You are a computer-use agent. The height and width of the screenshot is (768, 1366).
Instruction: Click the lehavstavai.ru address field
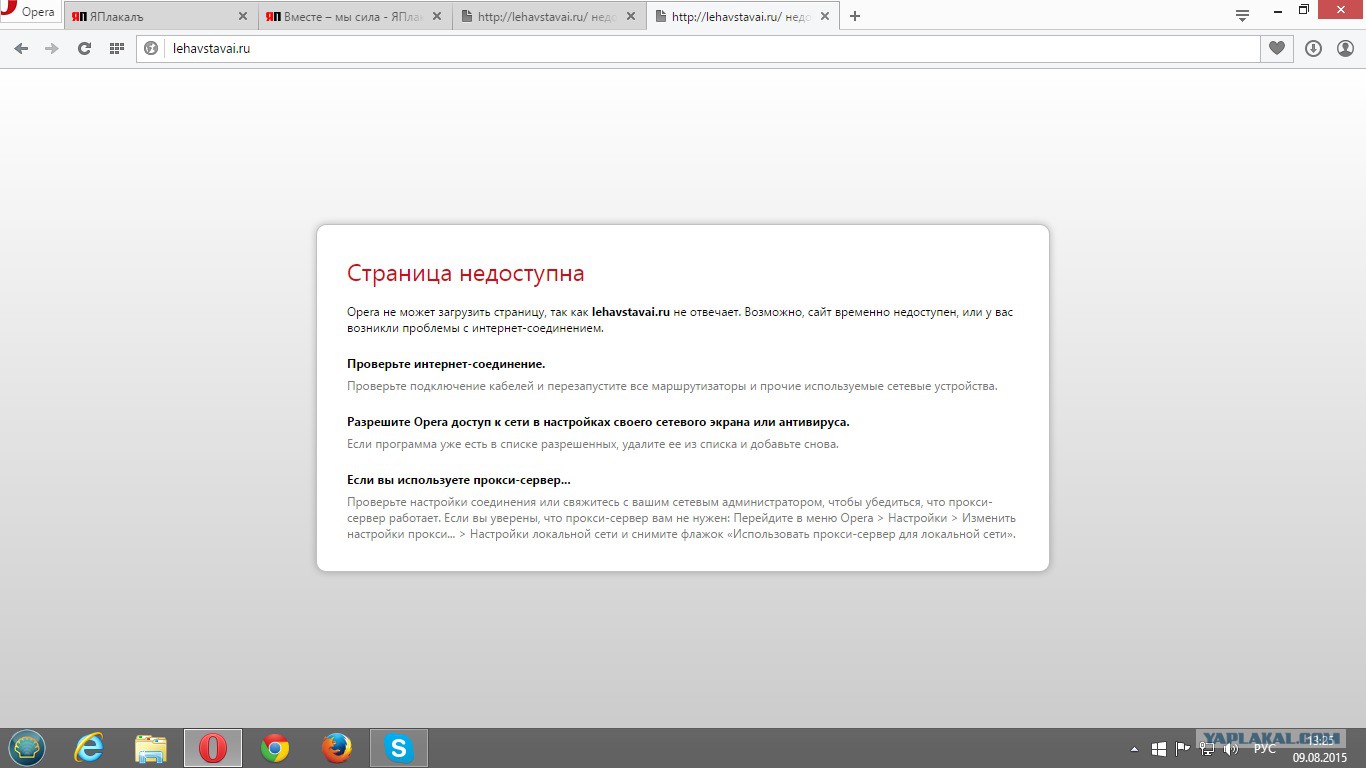pos(698,48)
